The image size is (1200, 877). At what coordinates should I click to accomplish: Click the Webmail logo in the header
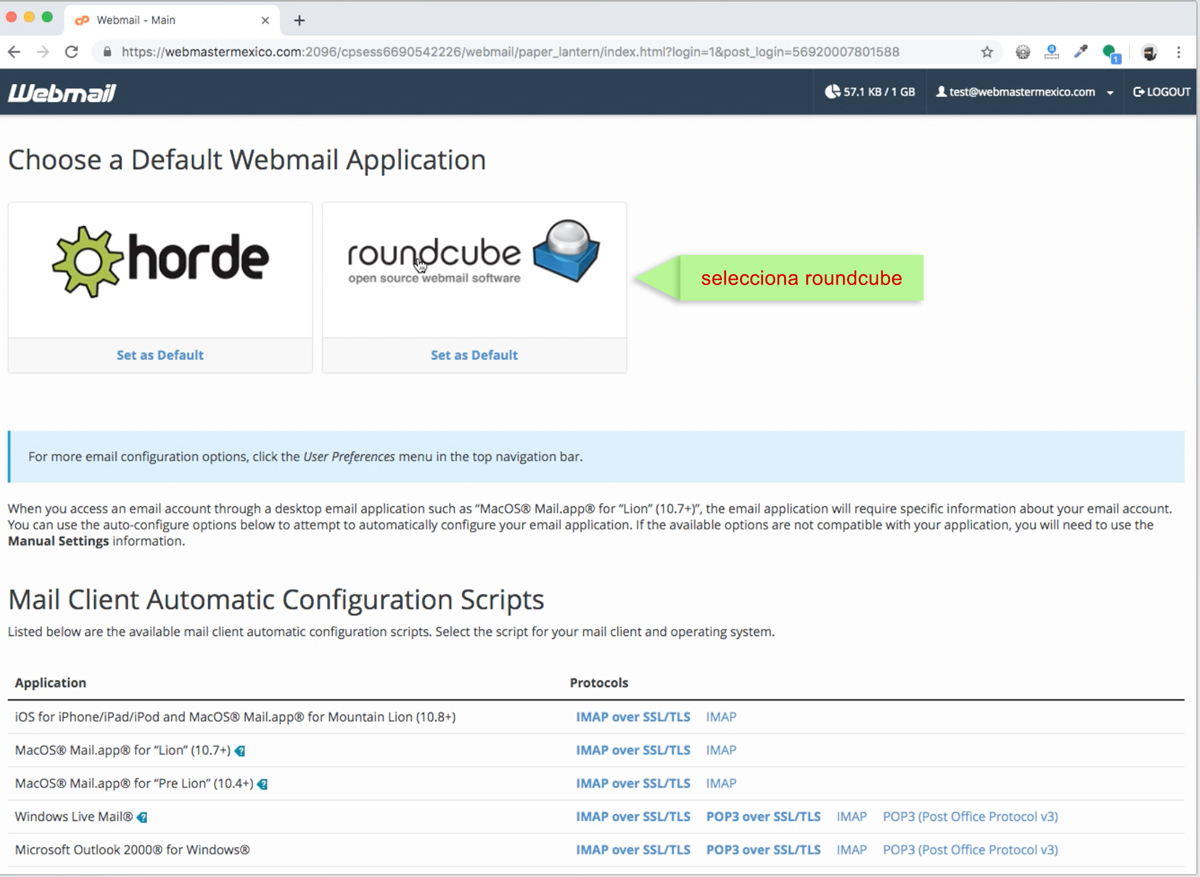(x=62, y=93)
